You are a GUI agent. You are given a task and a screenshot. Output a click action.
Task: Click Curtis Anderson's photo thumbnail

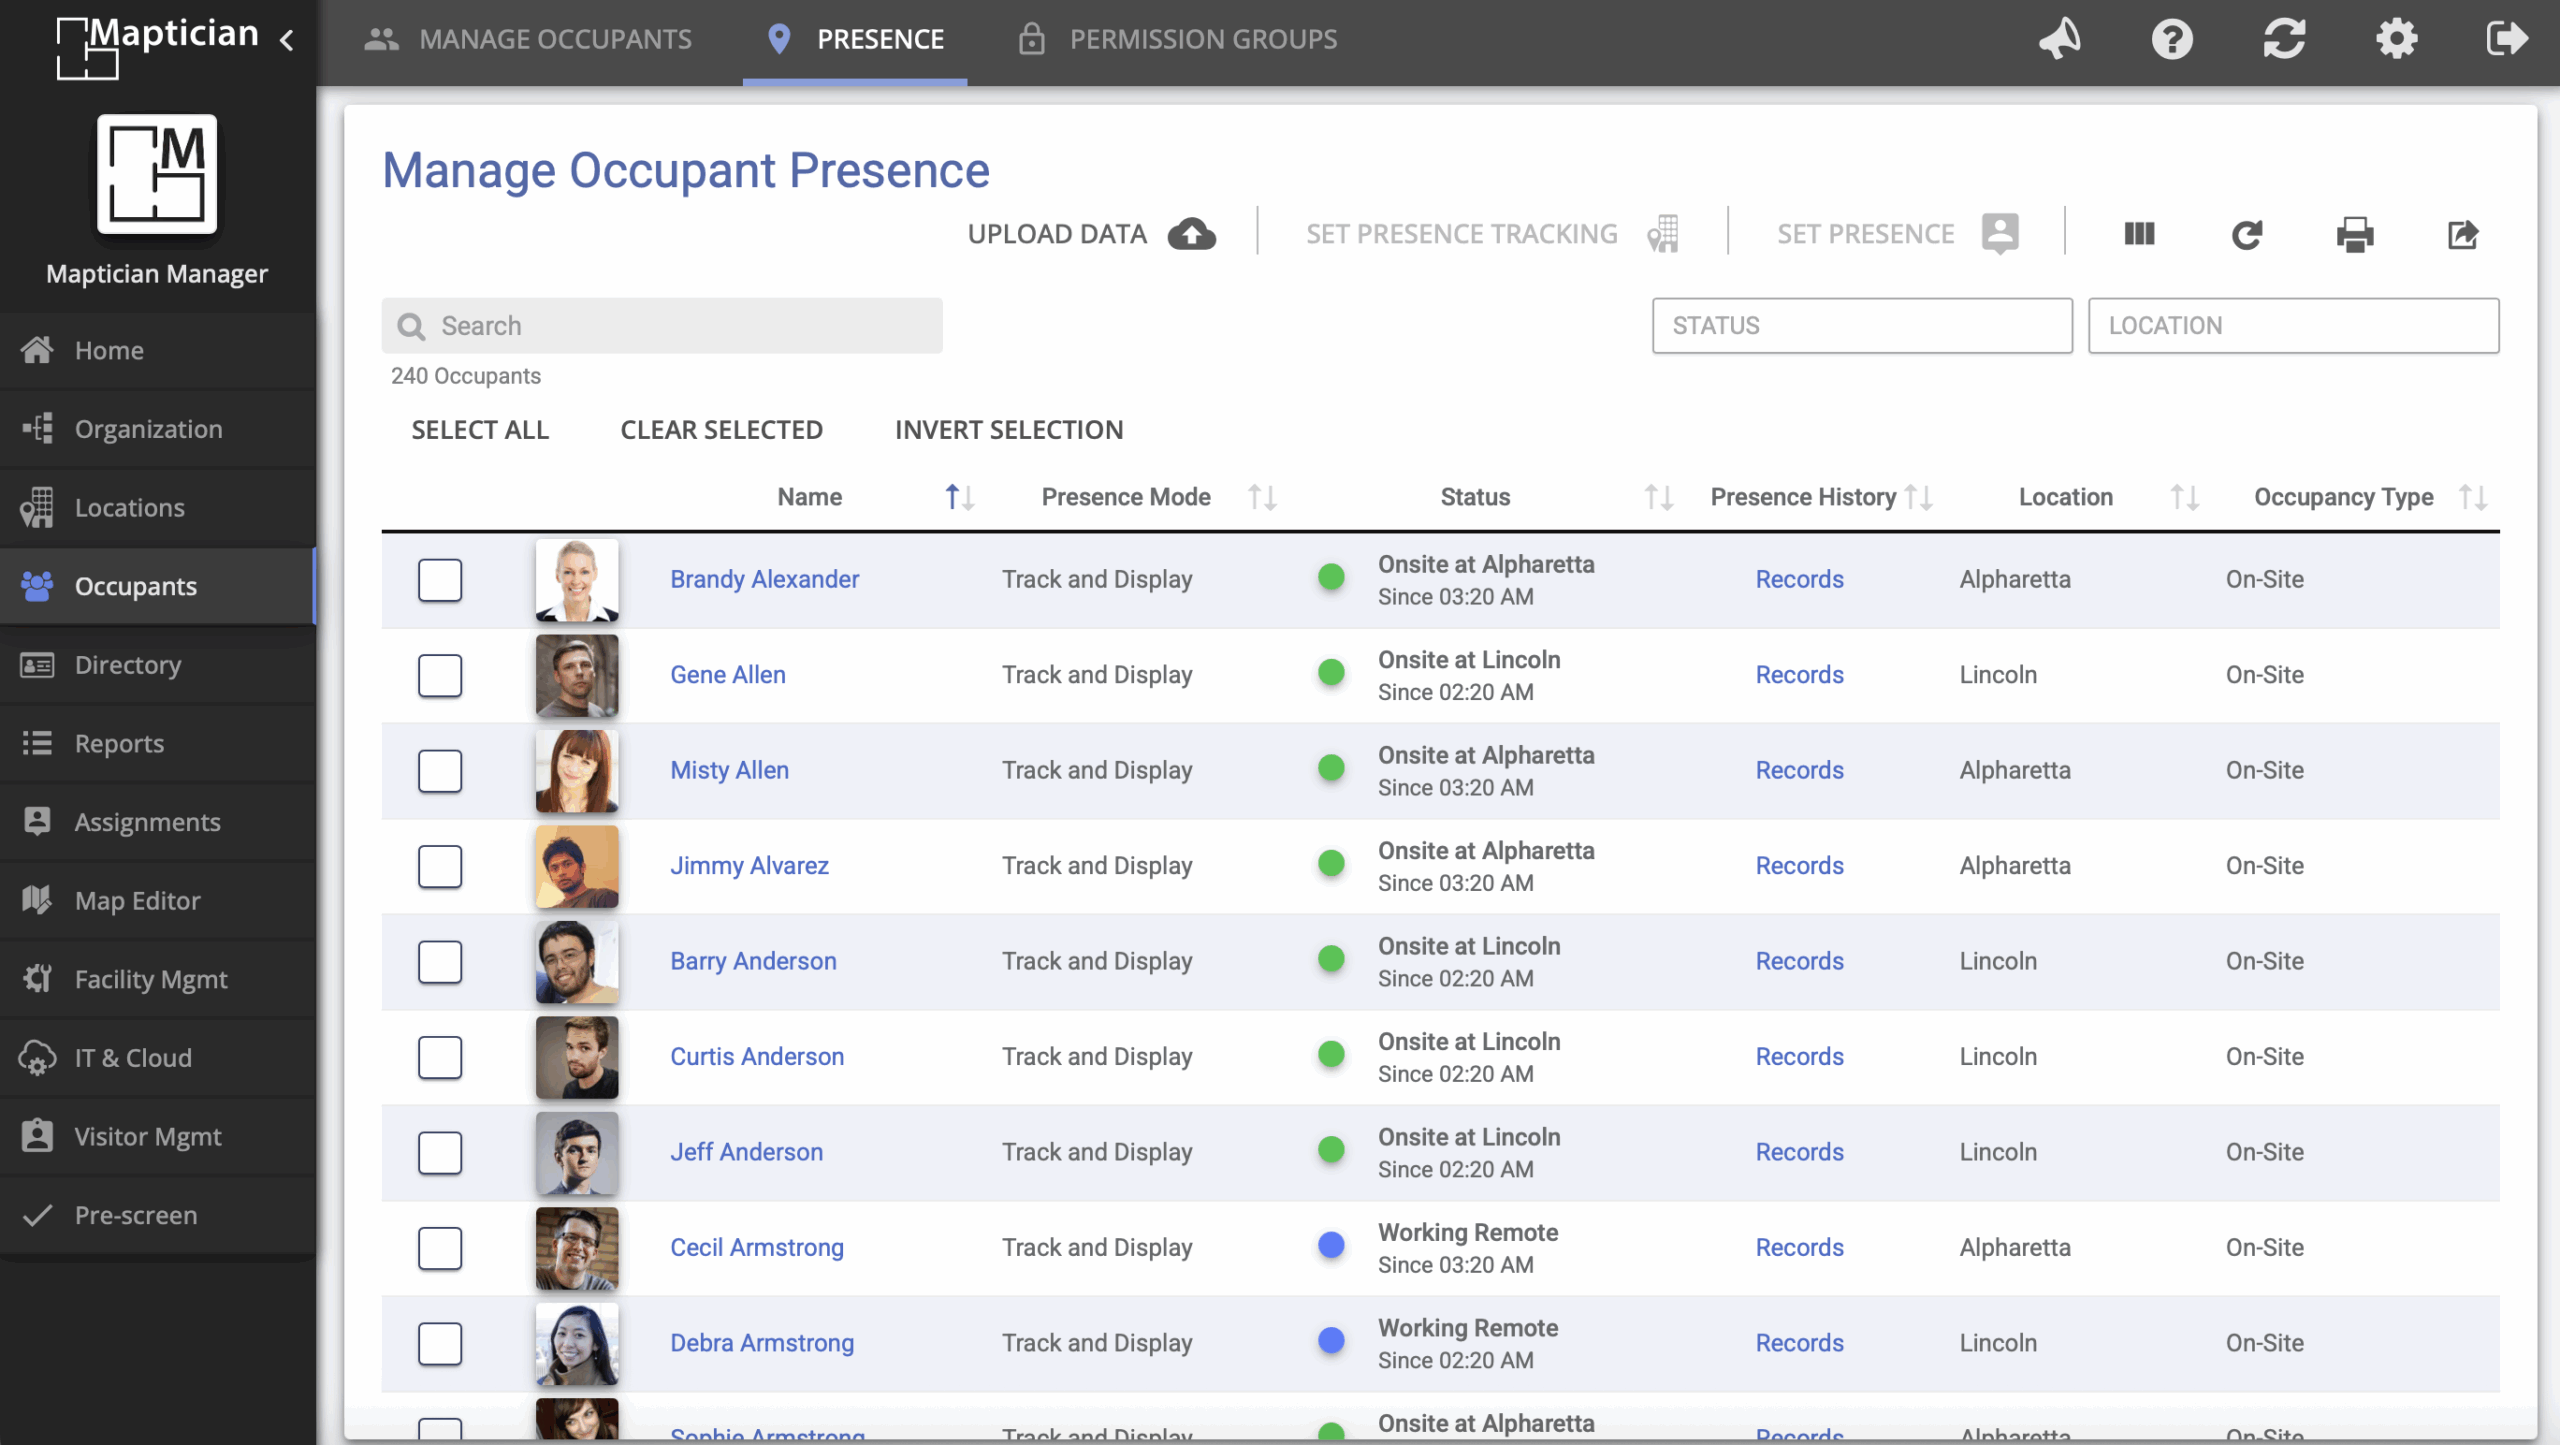pos(577,1058)
